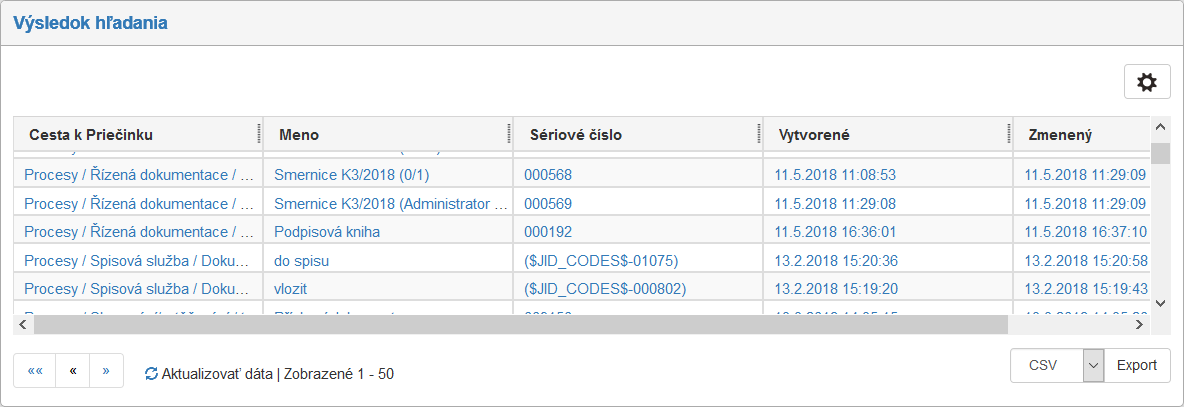Sort by Meno column header
The width and height of the screenshot is (1184, 407).
click(300, 135)
